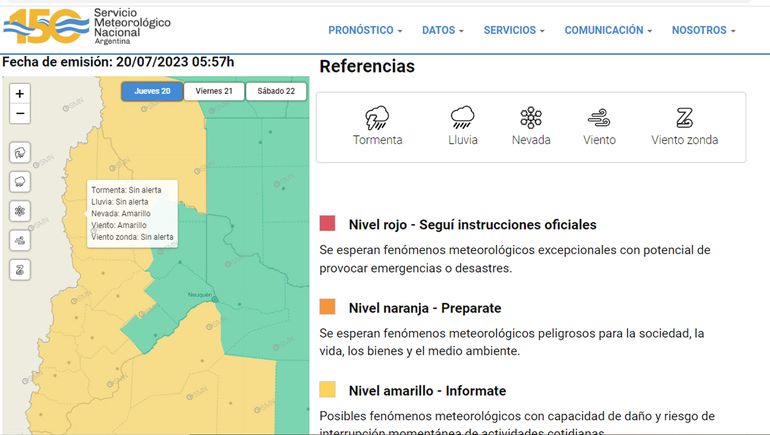Expand the SERVICIOS dropdown menu
This screenshot has height=435, width=770.
click(x=514, y=30)
